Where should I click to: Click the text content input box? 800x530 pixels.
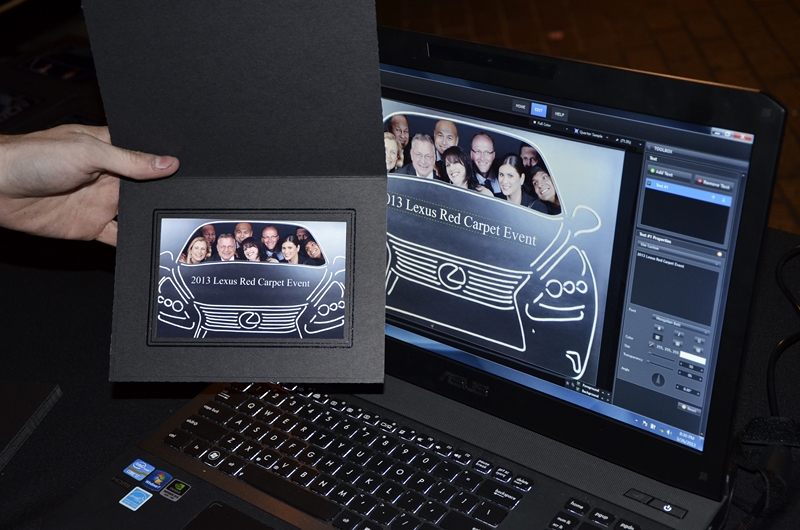[x=674, y=290]
